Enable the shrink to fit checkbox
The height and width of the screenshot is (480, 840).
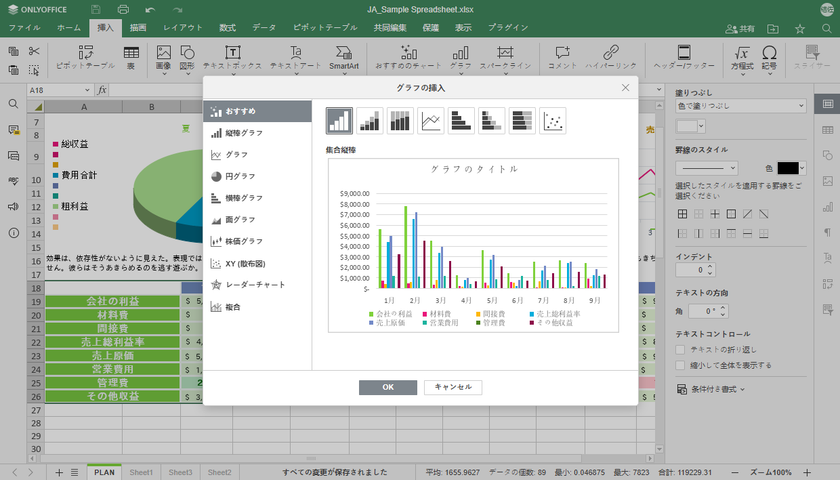[681, 365]
